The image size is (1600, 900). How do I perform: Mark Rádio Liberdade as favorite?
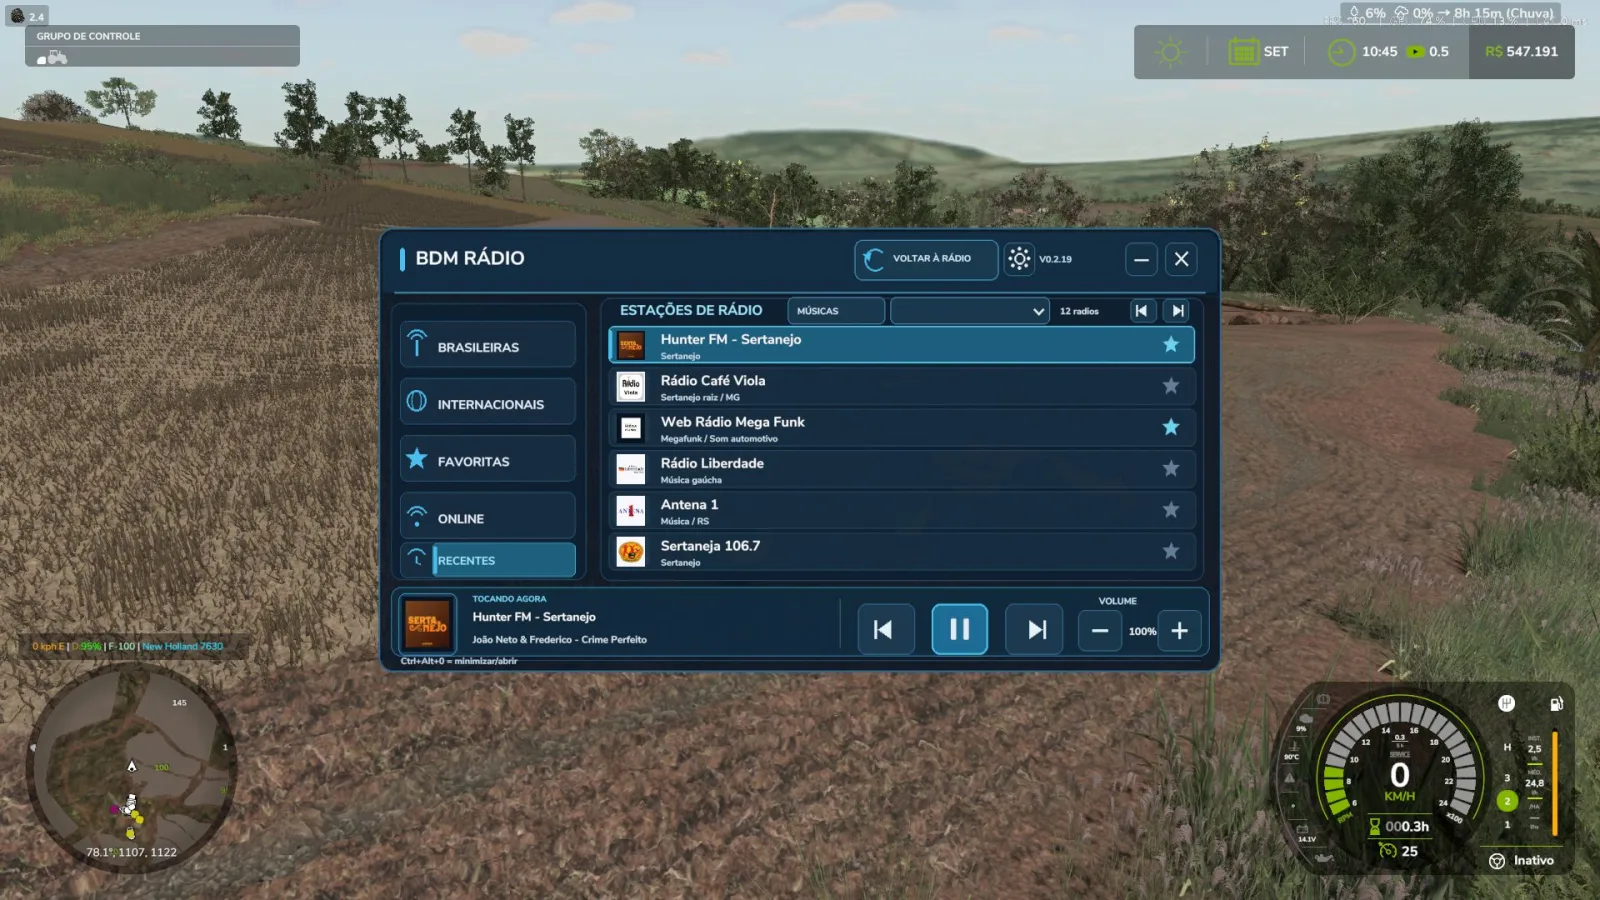pos(1170,468)
